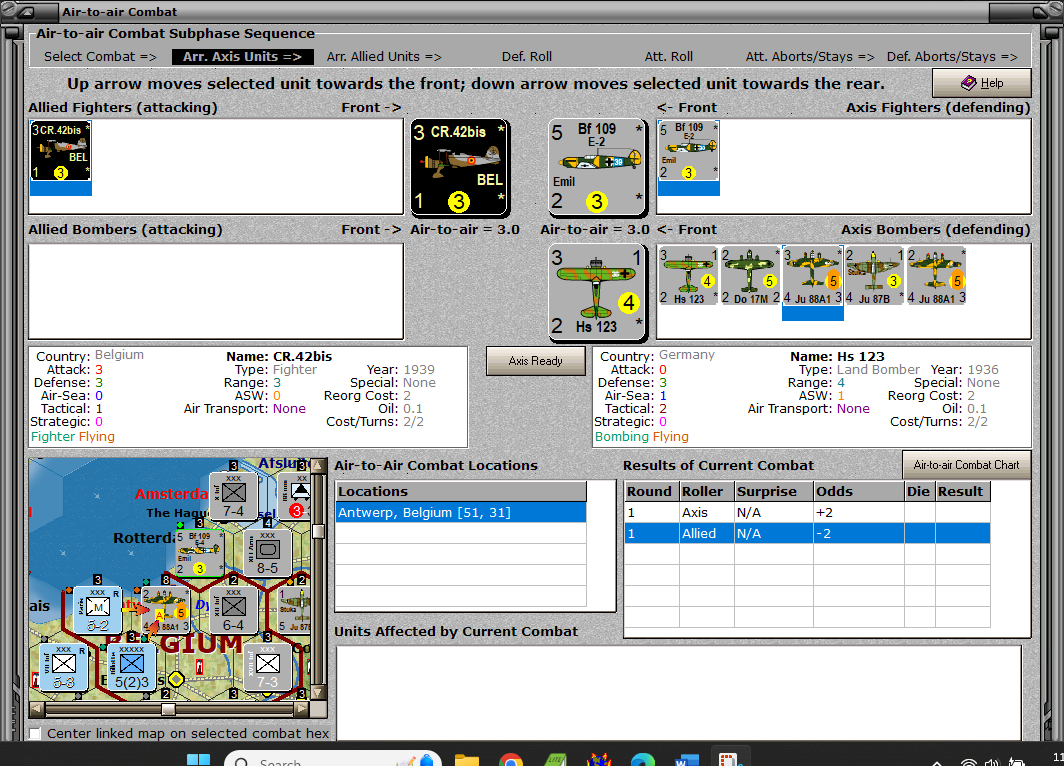This screenshot has width=1064, height=766.
Task: Select the Ju 87B Stuka bomber counter
Action: point(874,275)
